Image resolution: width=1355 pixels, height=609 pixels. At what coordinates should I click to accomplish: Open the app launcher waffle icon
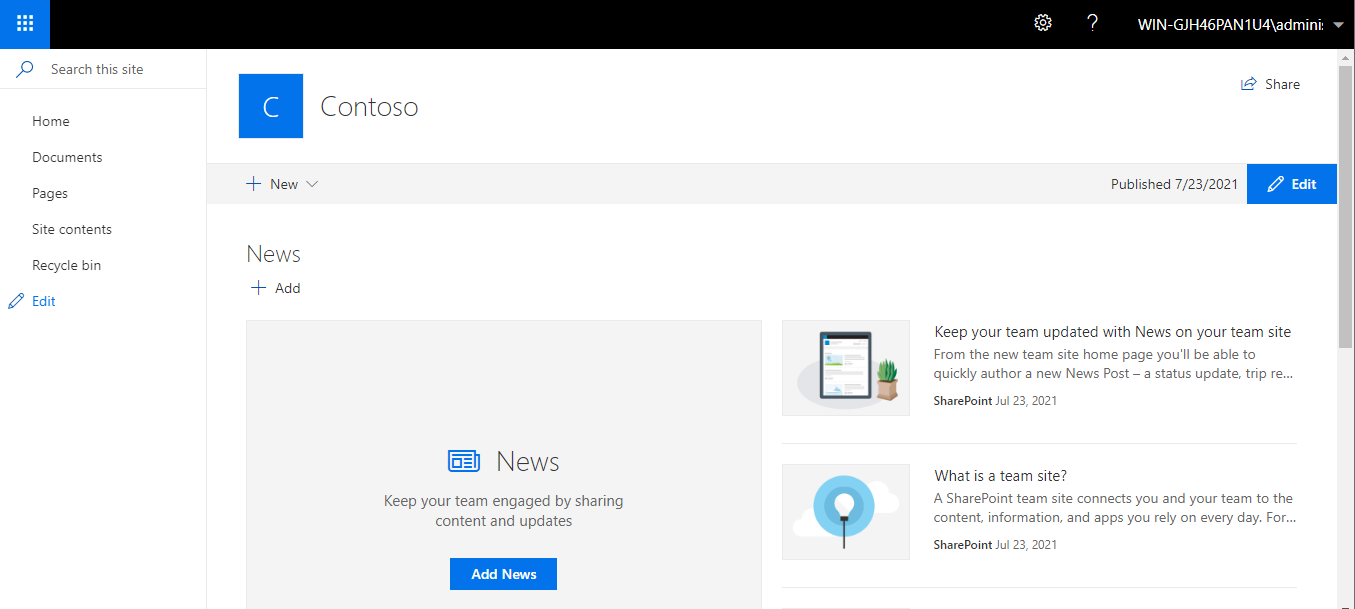(x=25, y=24)
